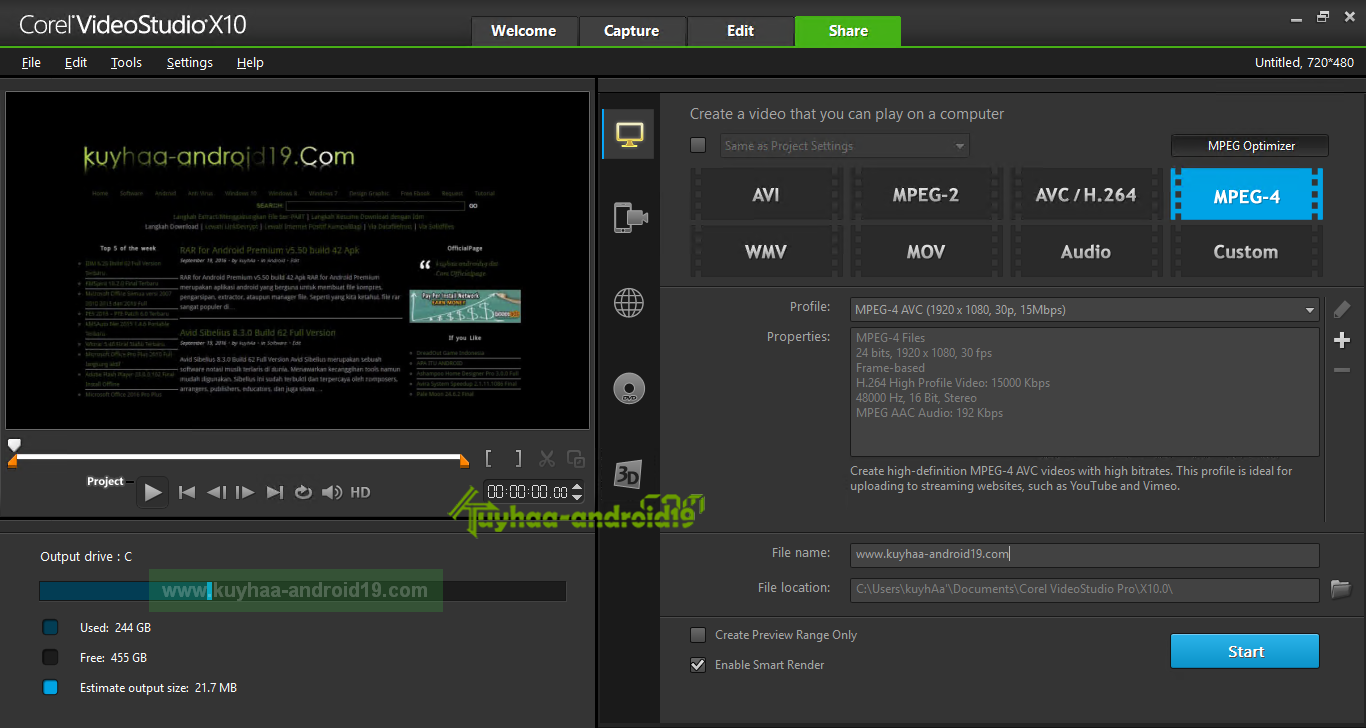Switch to the Capture tab

(x=632, y=31)
